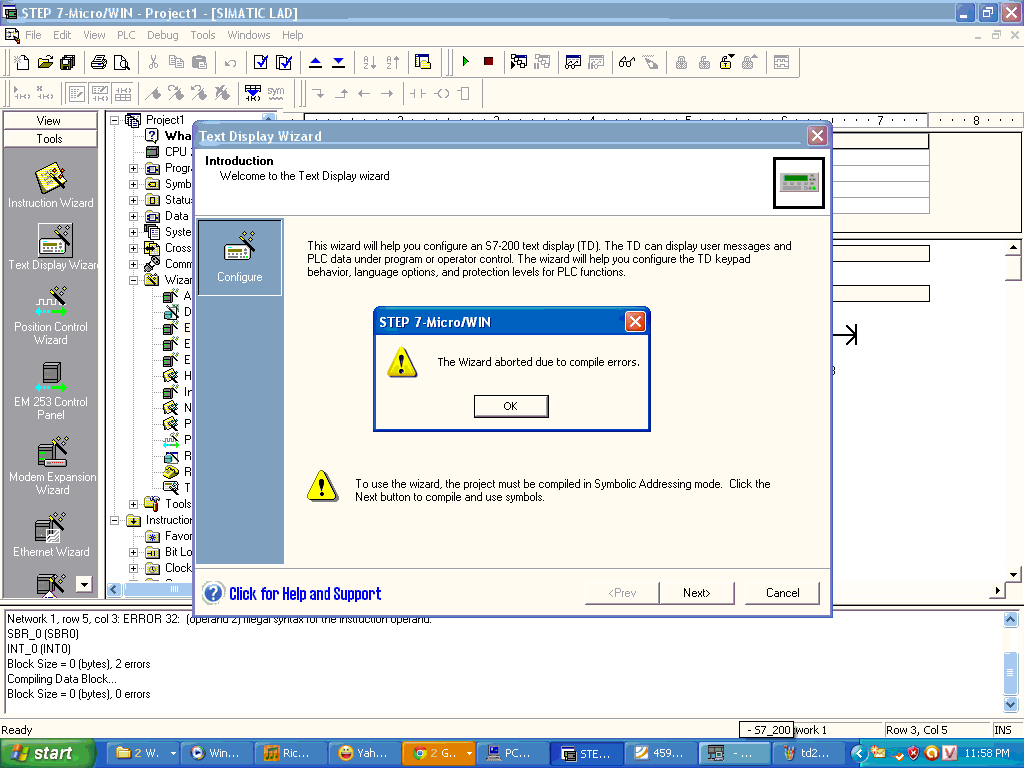This screenshot has height=768, width=1024.
Task: Click the Print Preview magnifier icon
Action: coord(121,62)
